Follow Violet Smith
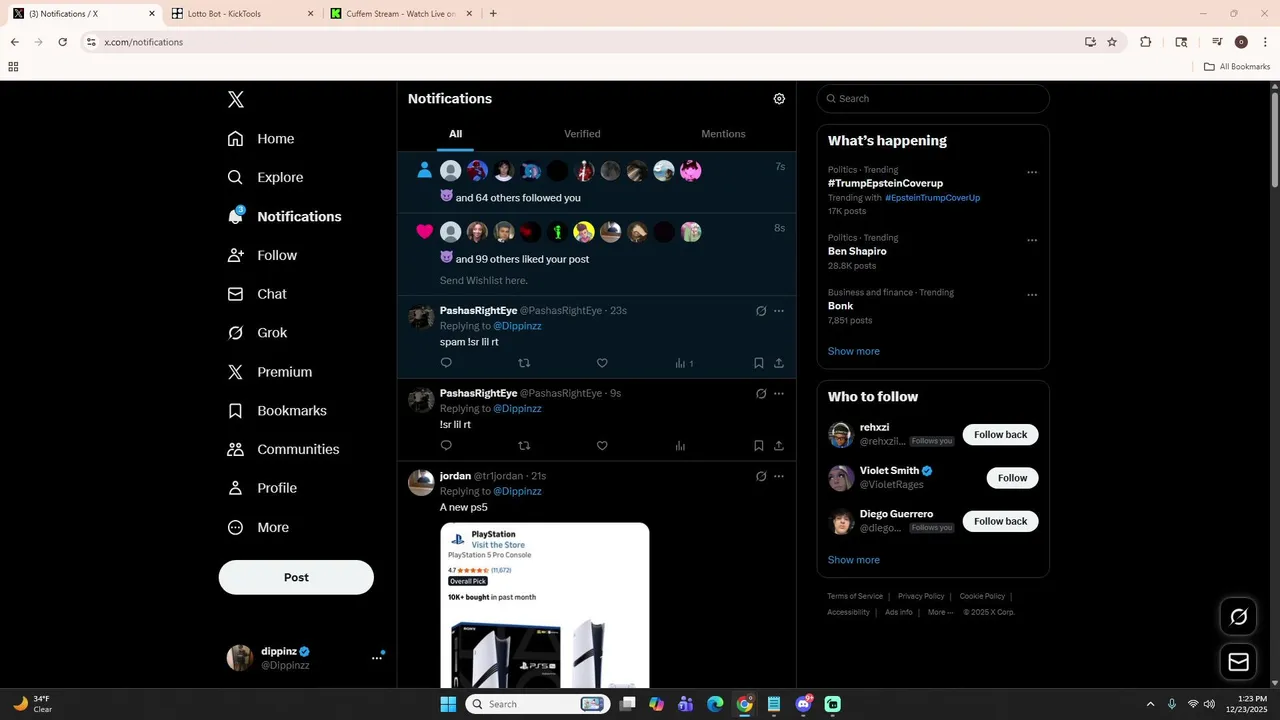Image resolution: width=1280 pixels, height=720 pixels. [x=1012, y=478]
